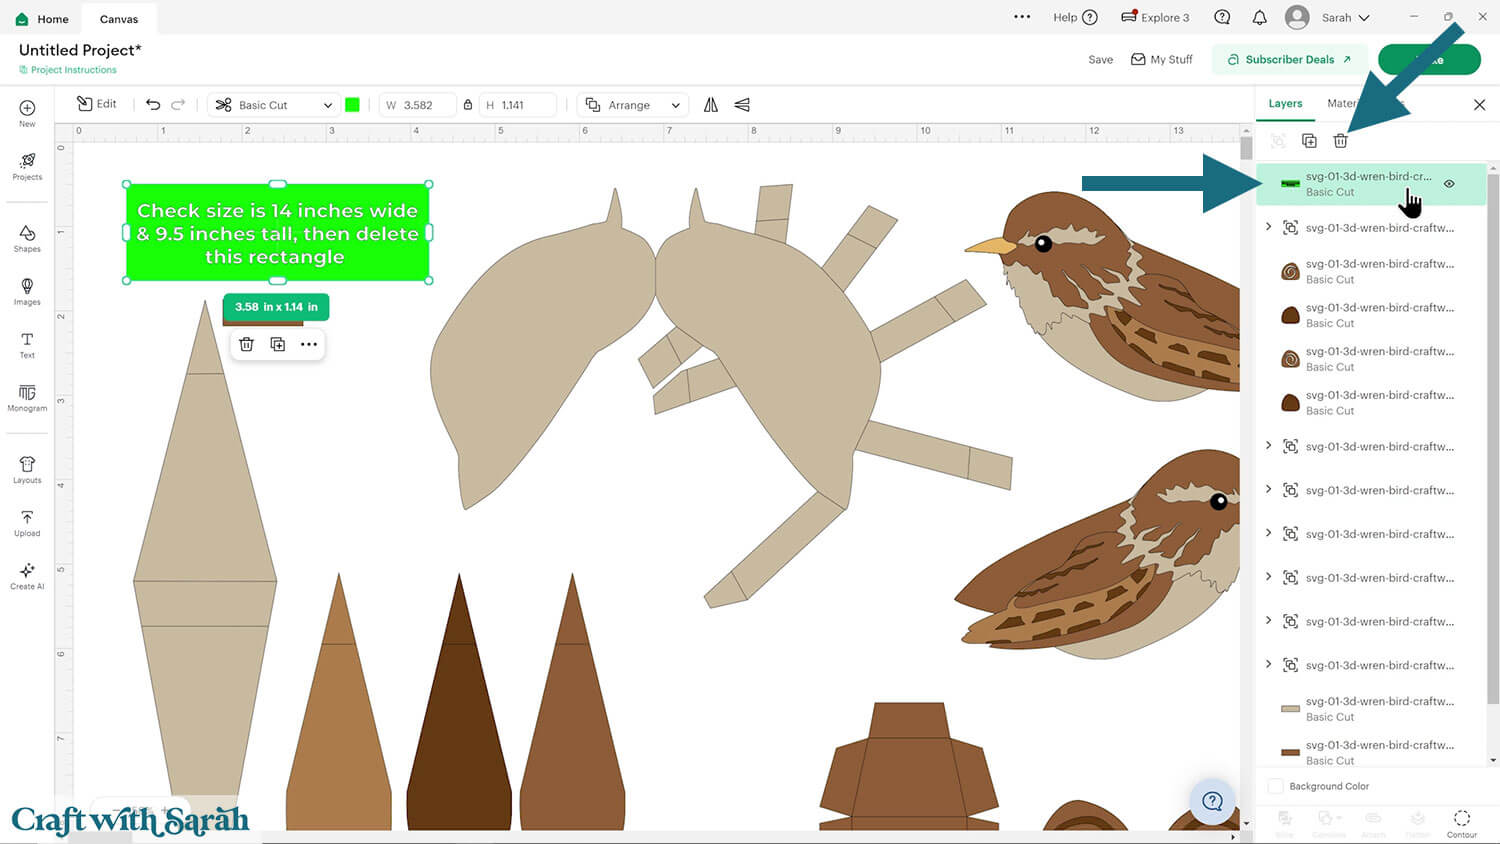Screen dimensions: 1500x844
Task: Flip the selection using the Flip icon
Action: (x=711, y=105)
